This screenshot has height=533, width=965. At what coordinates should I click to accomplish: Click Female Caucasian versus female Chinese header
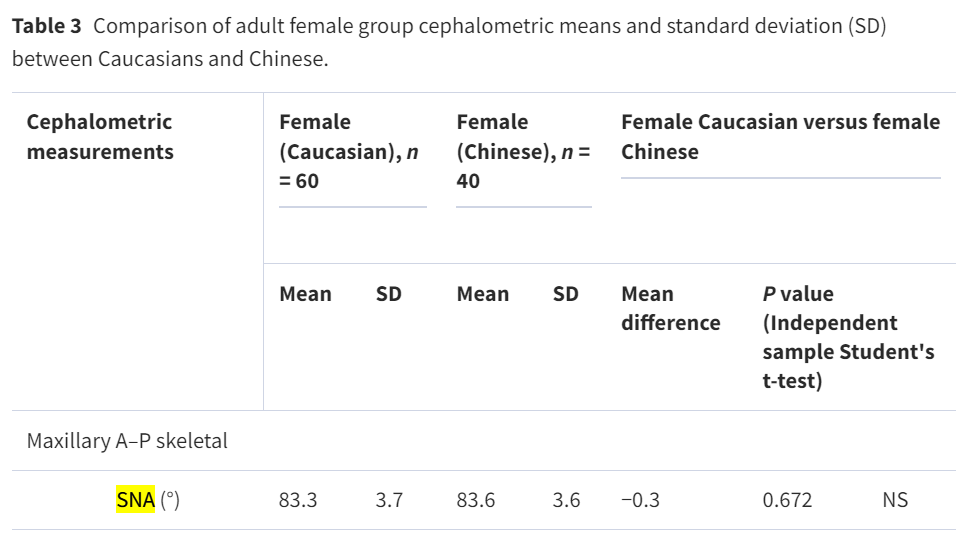[780, 137]
